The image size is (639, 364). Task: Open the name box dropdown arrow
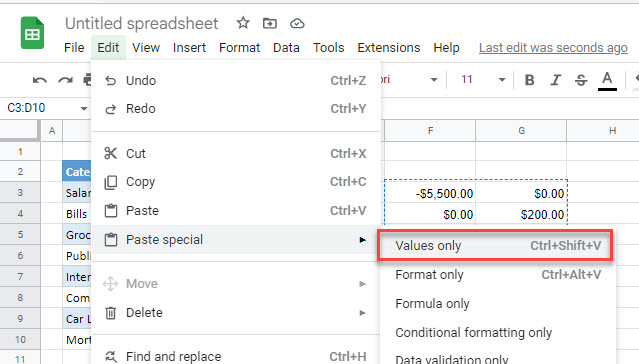[84, 108]
